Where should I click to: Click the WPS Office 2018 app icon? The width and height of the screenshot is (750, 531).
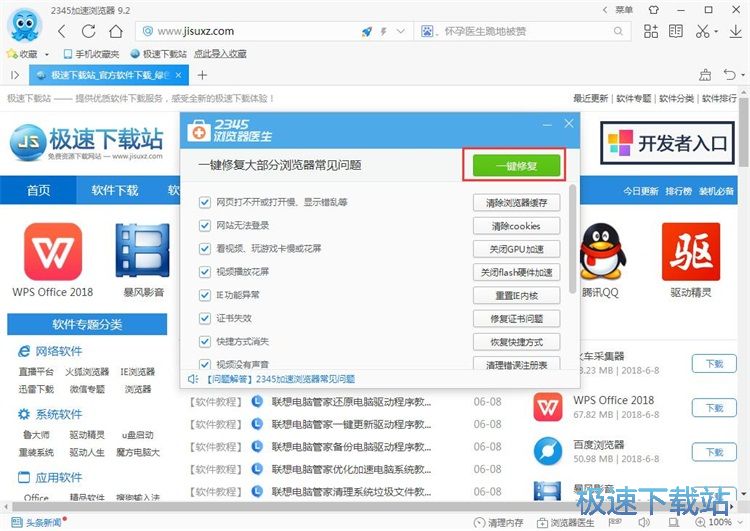coord(53,252)
